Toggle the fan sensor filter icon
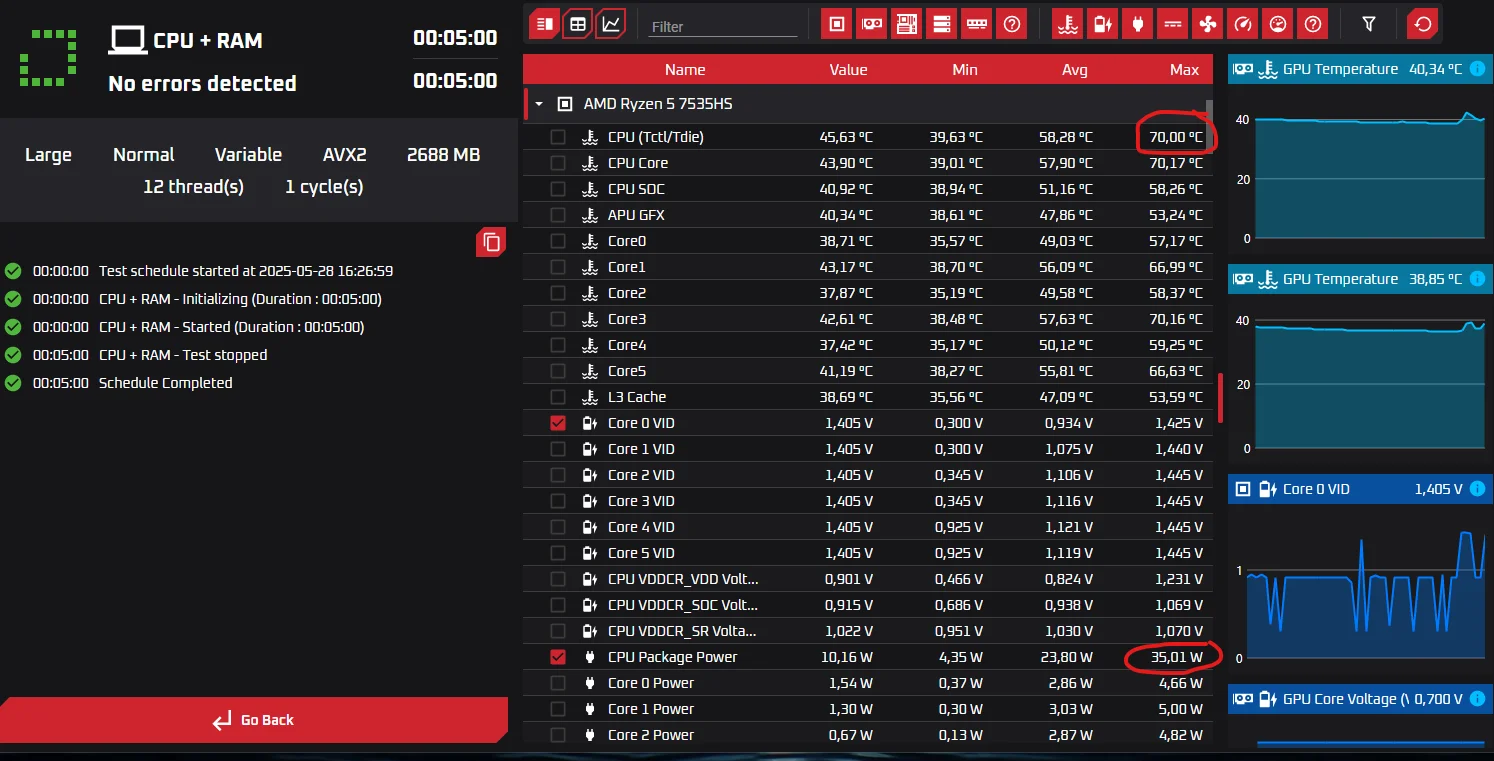1494x761 pixels. click(1208, 24)
